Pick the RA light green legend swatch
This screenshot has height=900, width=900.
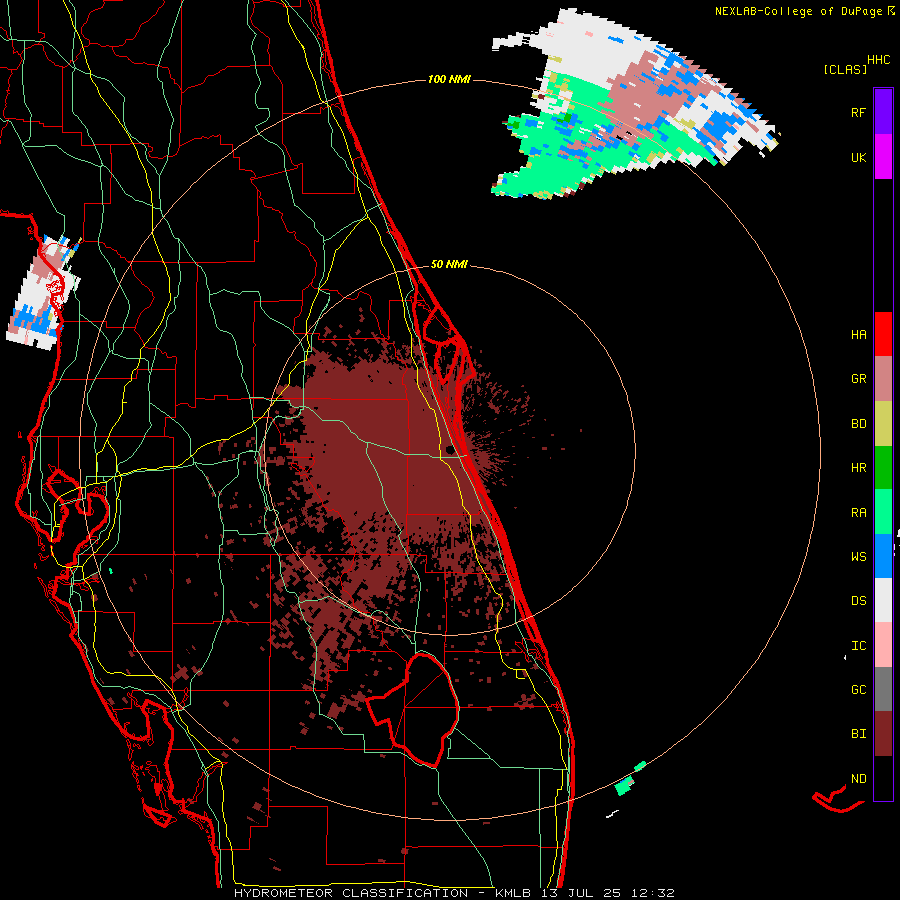point(883,512)
